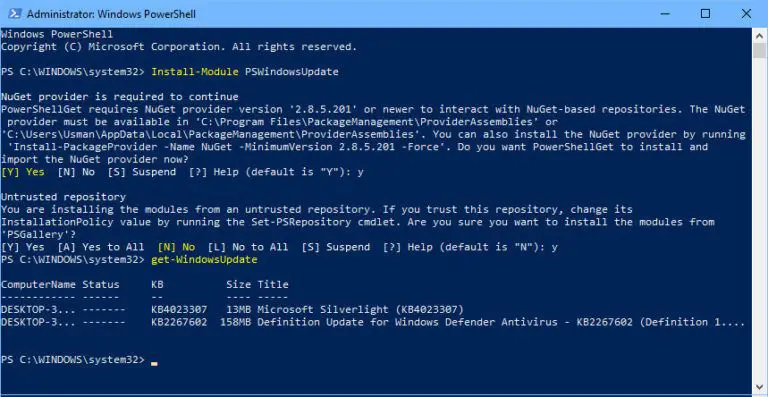The height and width of the screenshot is (397, 768).
Task: Click the PowerShell icon in title bar
Action: click(14, 14)
